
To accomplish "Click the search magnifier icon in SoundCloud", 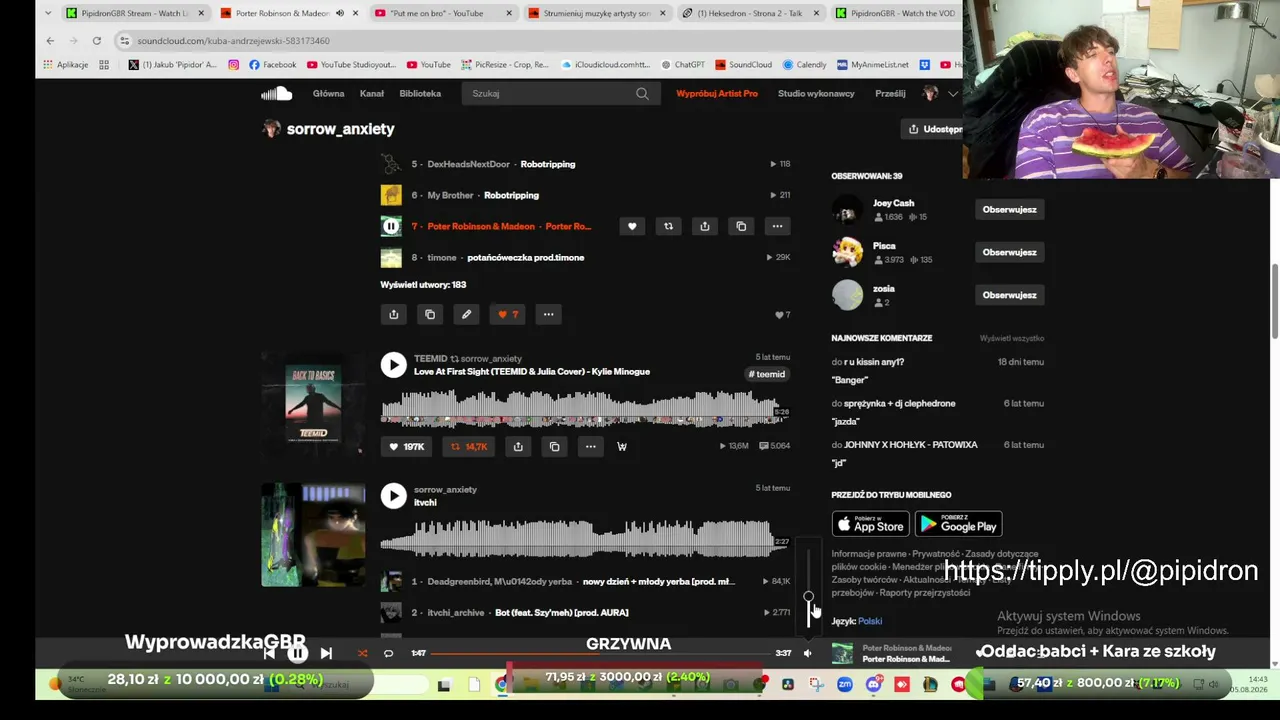I will [x=642, y=94].
